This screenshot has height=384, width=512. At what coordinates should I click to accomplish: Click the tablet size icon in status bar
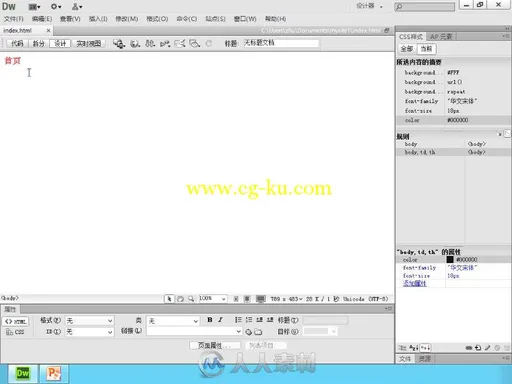coord(247,299)
